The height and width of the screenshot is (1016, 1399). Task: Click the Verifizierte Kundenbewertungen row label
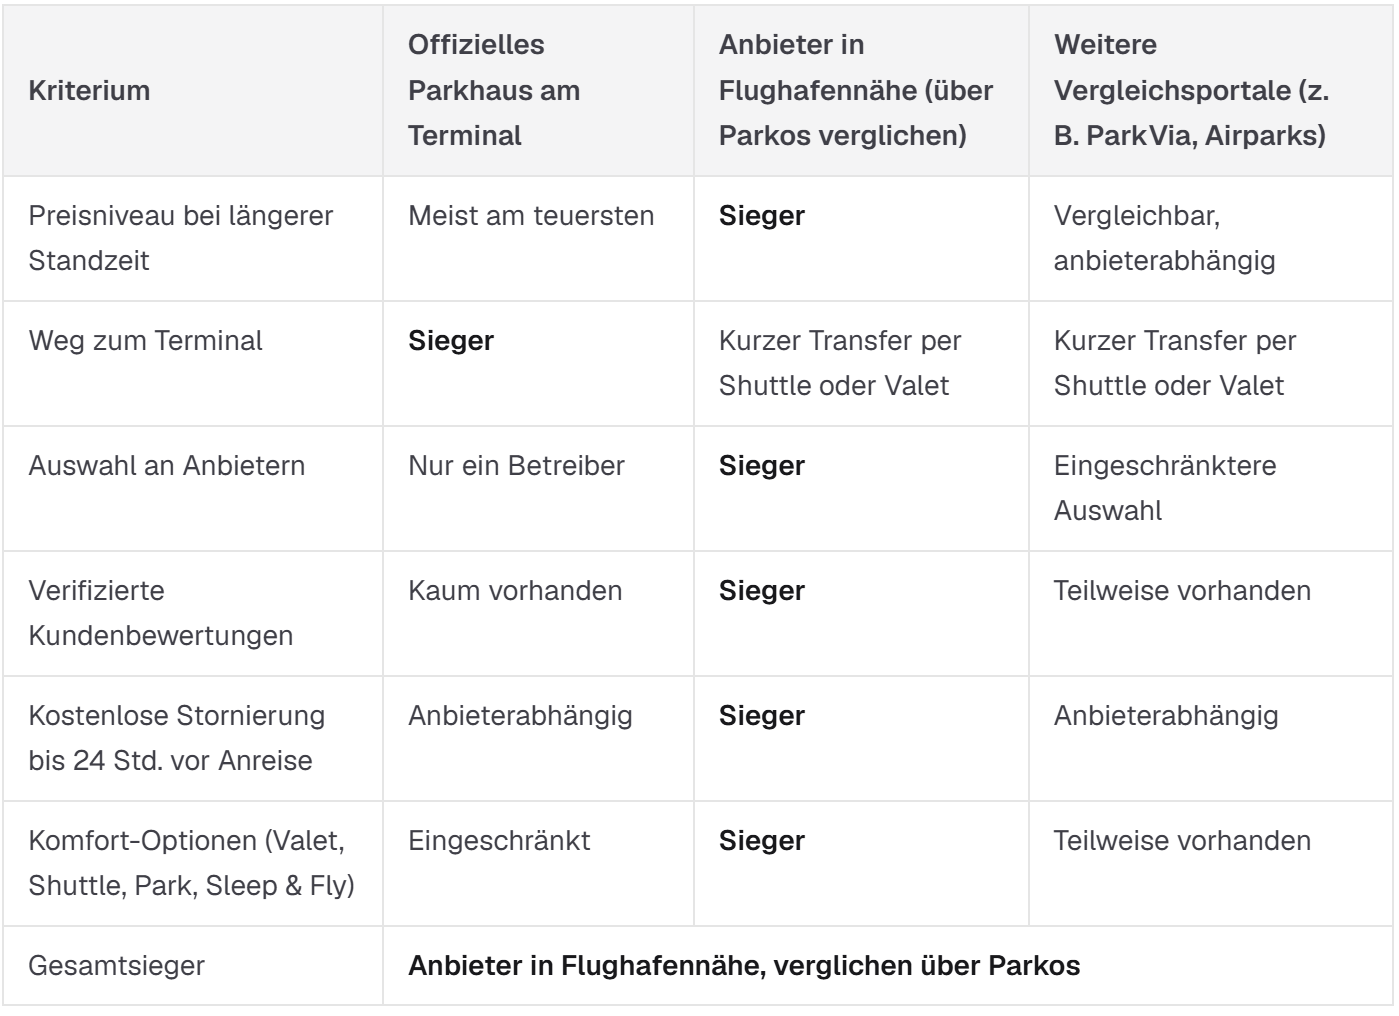(x=160, y=613)
